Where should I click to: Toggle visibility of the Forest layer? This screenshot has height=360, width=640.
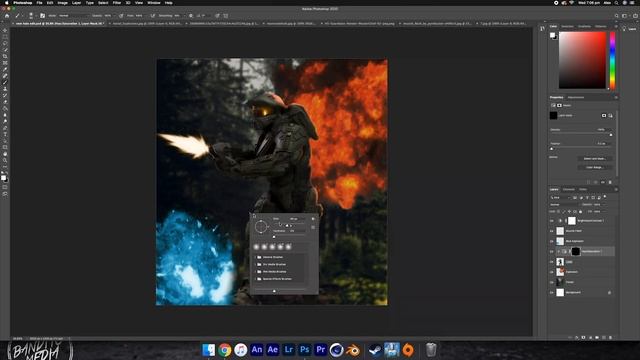click(552, 282)
